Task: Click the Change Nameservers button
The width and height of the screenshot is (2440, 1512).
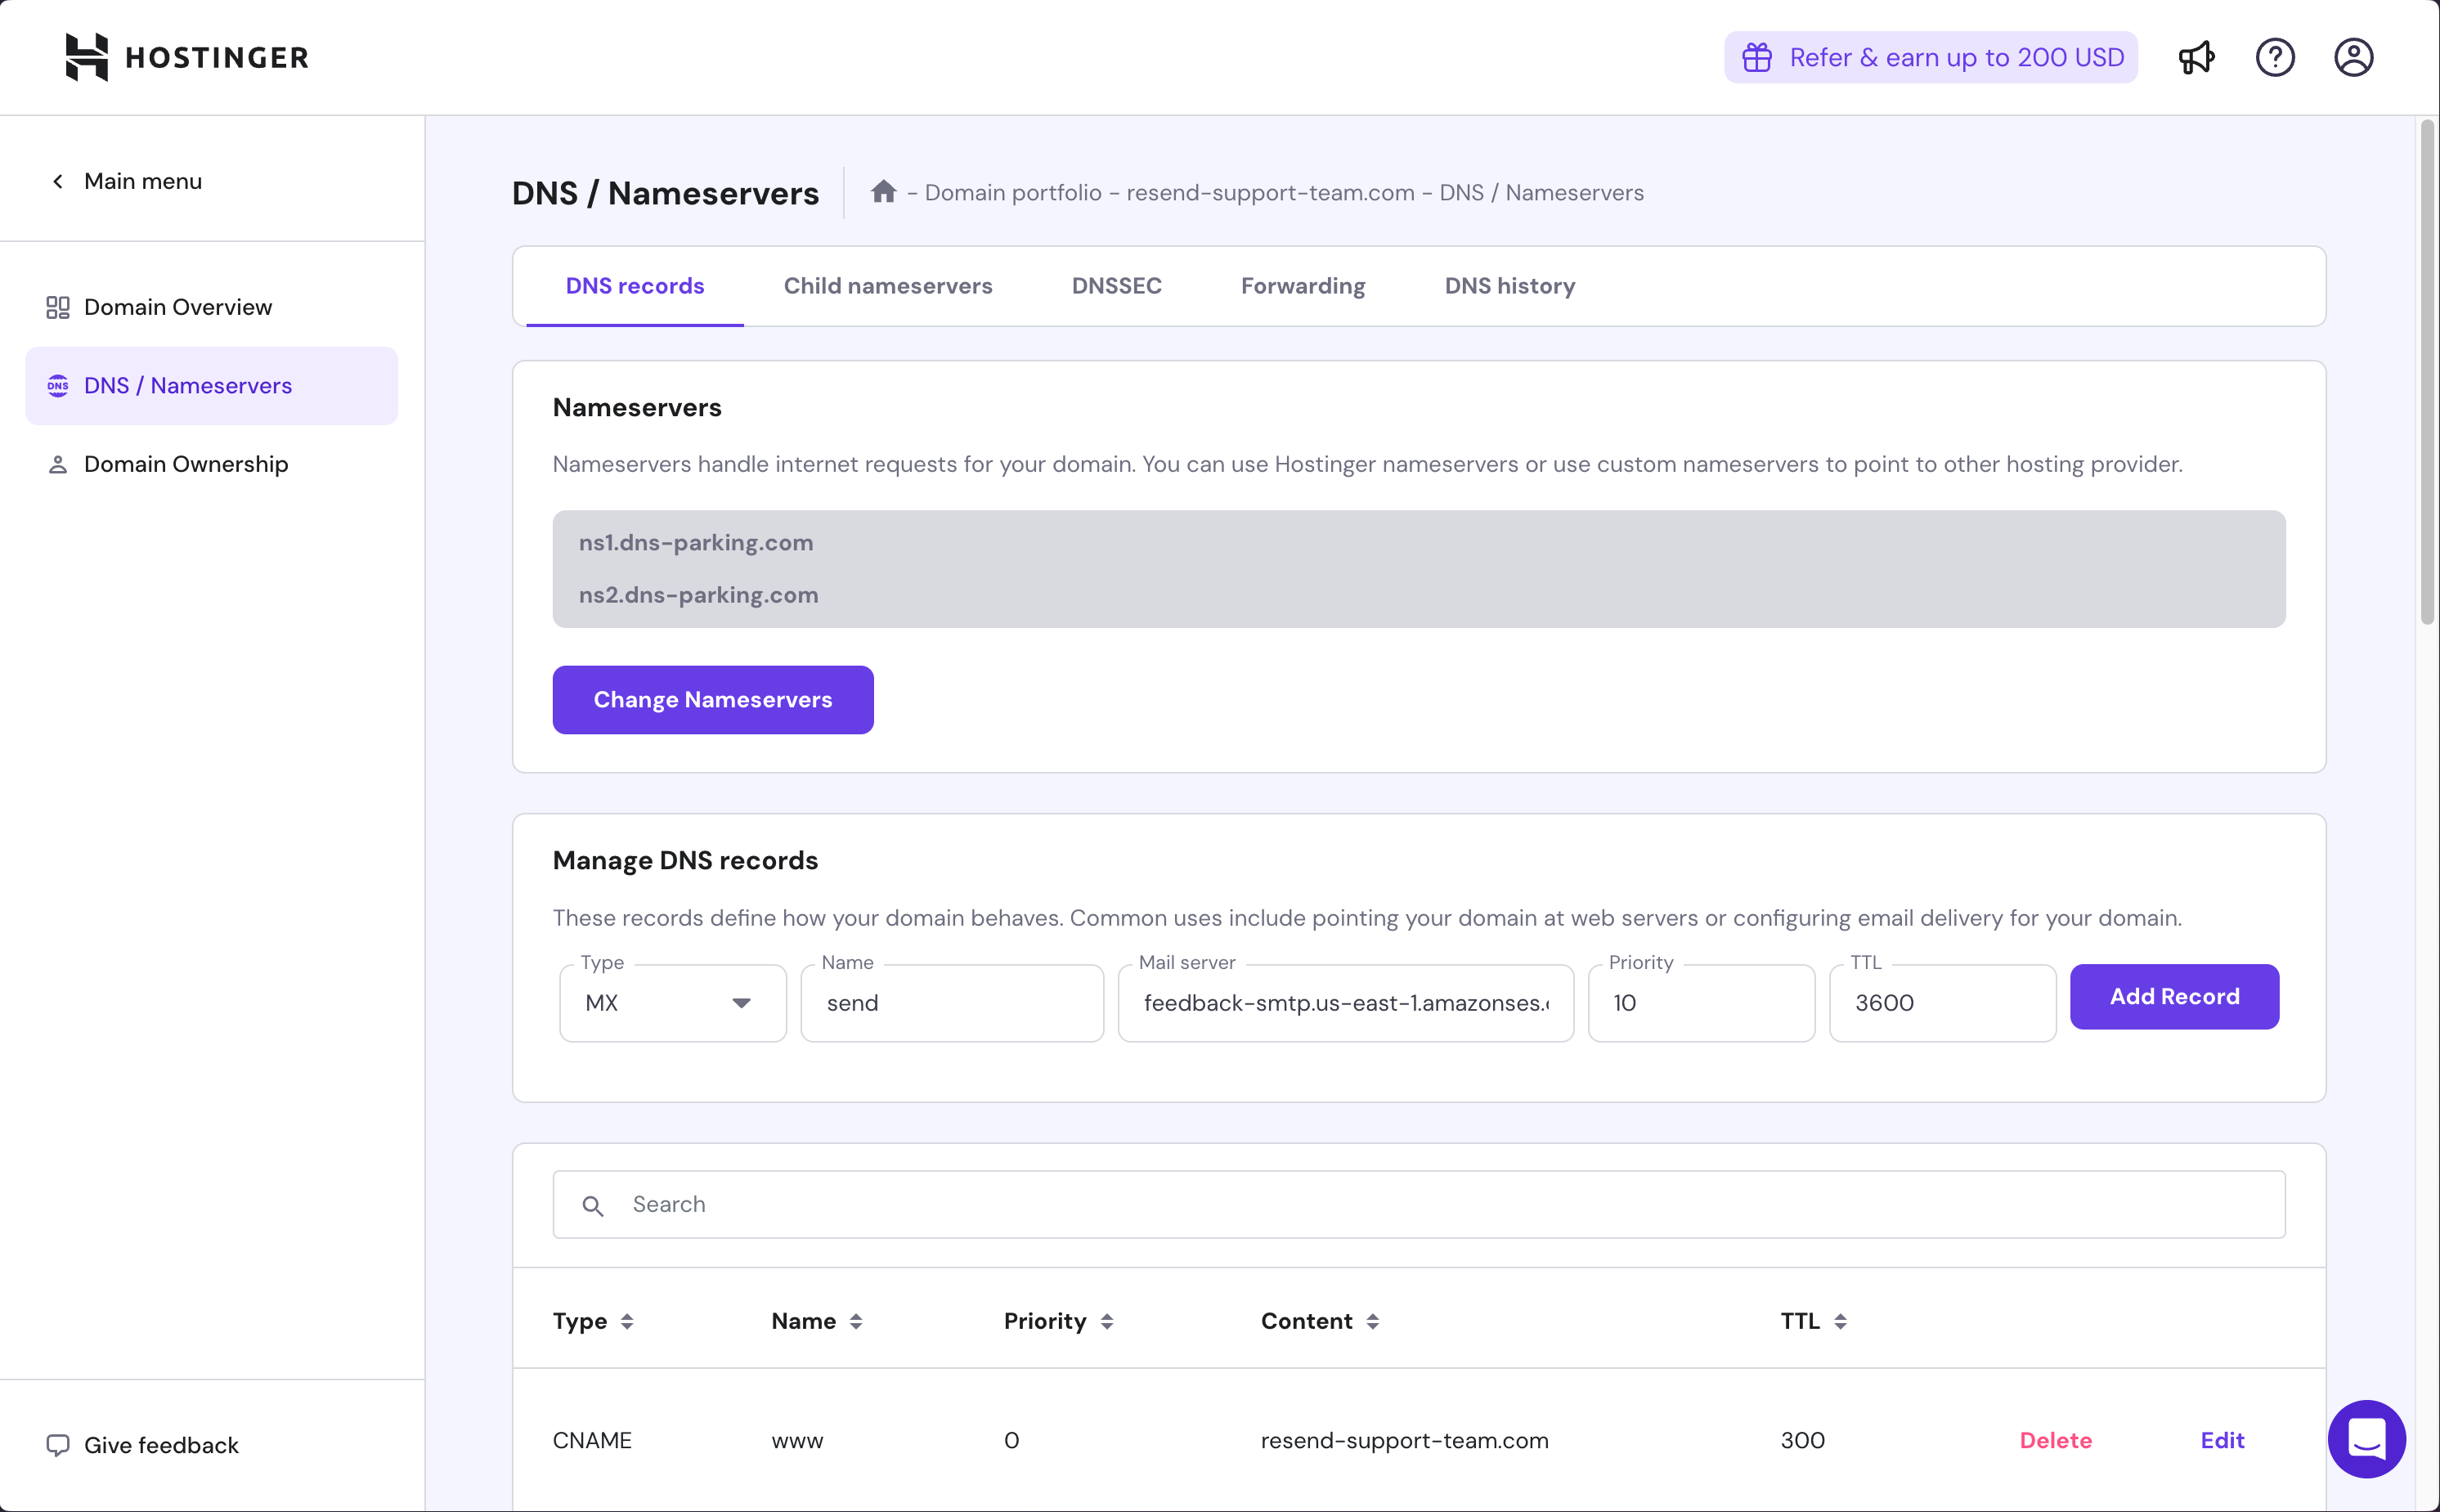Action: coord(713,700)
